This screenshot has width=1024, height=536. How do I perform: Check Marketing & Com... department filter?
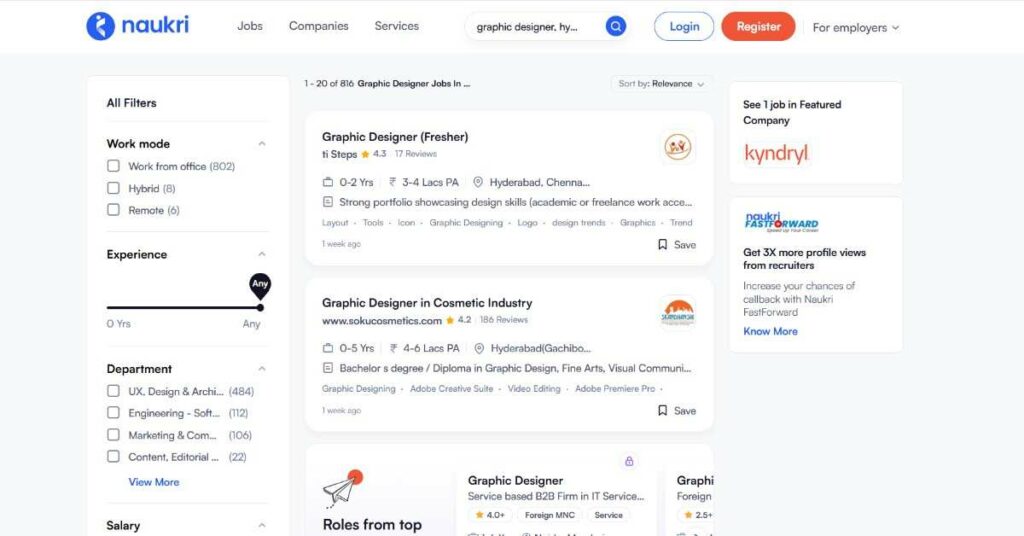pyautogui.click(x=114, y=435)
